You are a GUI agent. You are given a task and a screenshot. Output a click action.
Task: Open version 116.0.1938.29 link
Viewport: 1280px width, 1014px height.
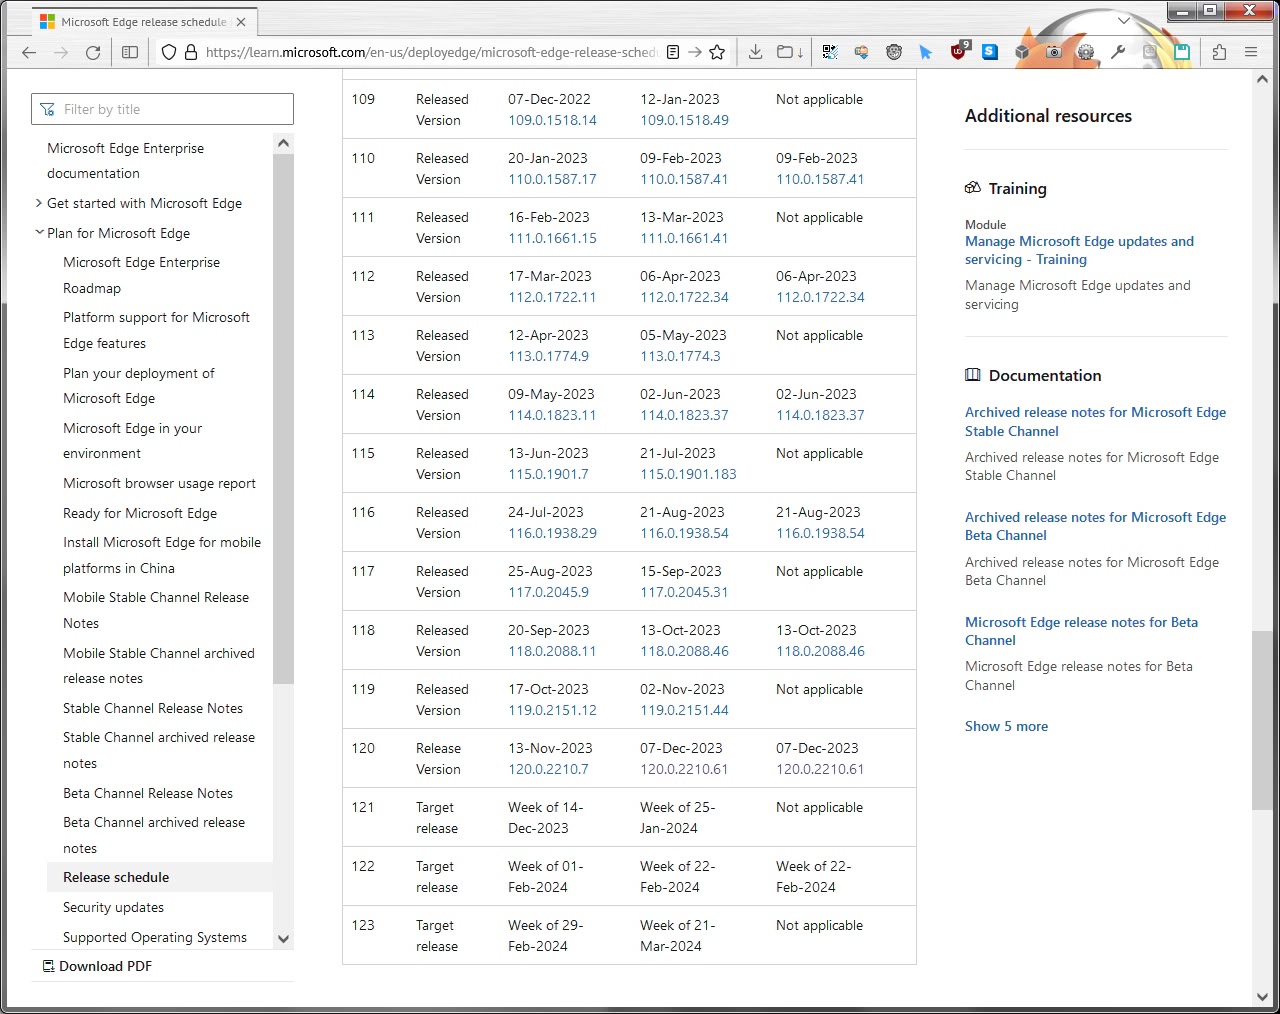coord(552,533)
